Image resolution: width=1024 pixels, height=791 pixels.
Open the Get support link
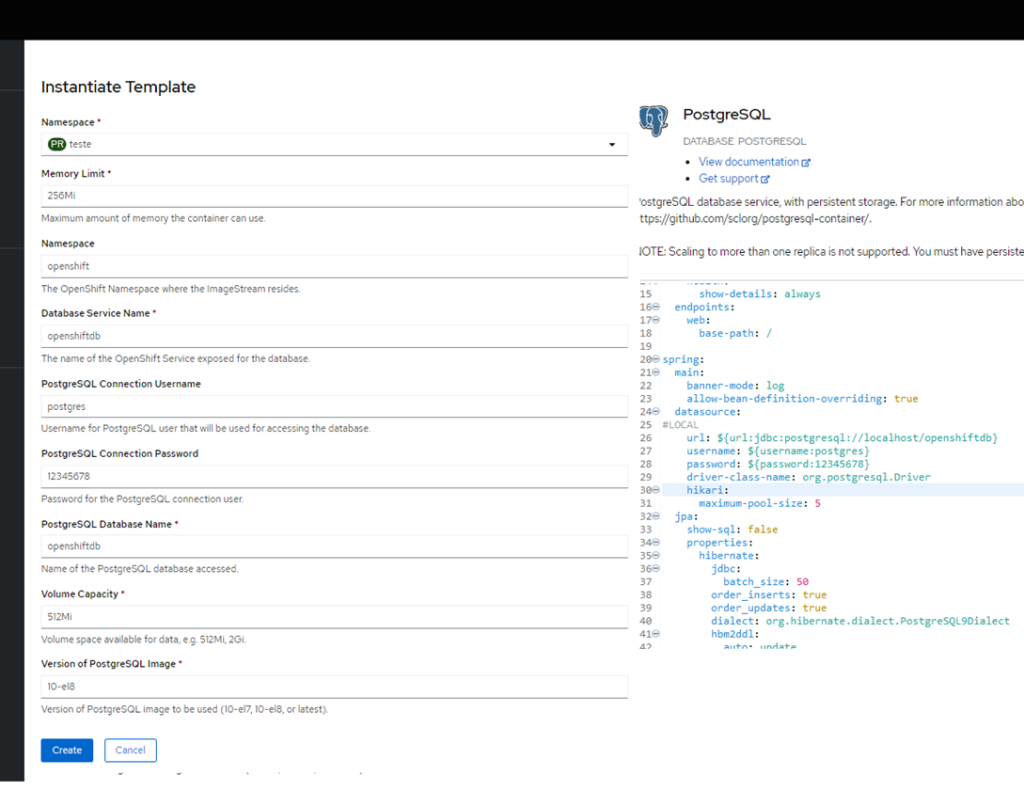728,178
